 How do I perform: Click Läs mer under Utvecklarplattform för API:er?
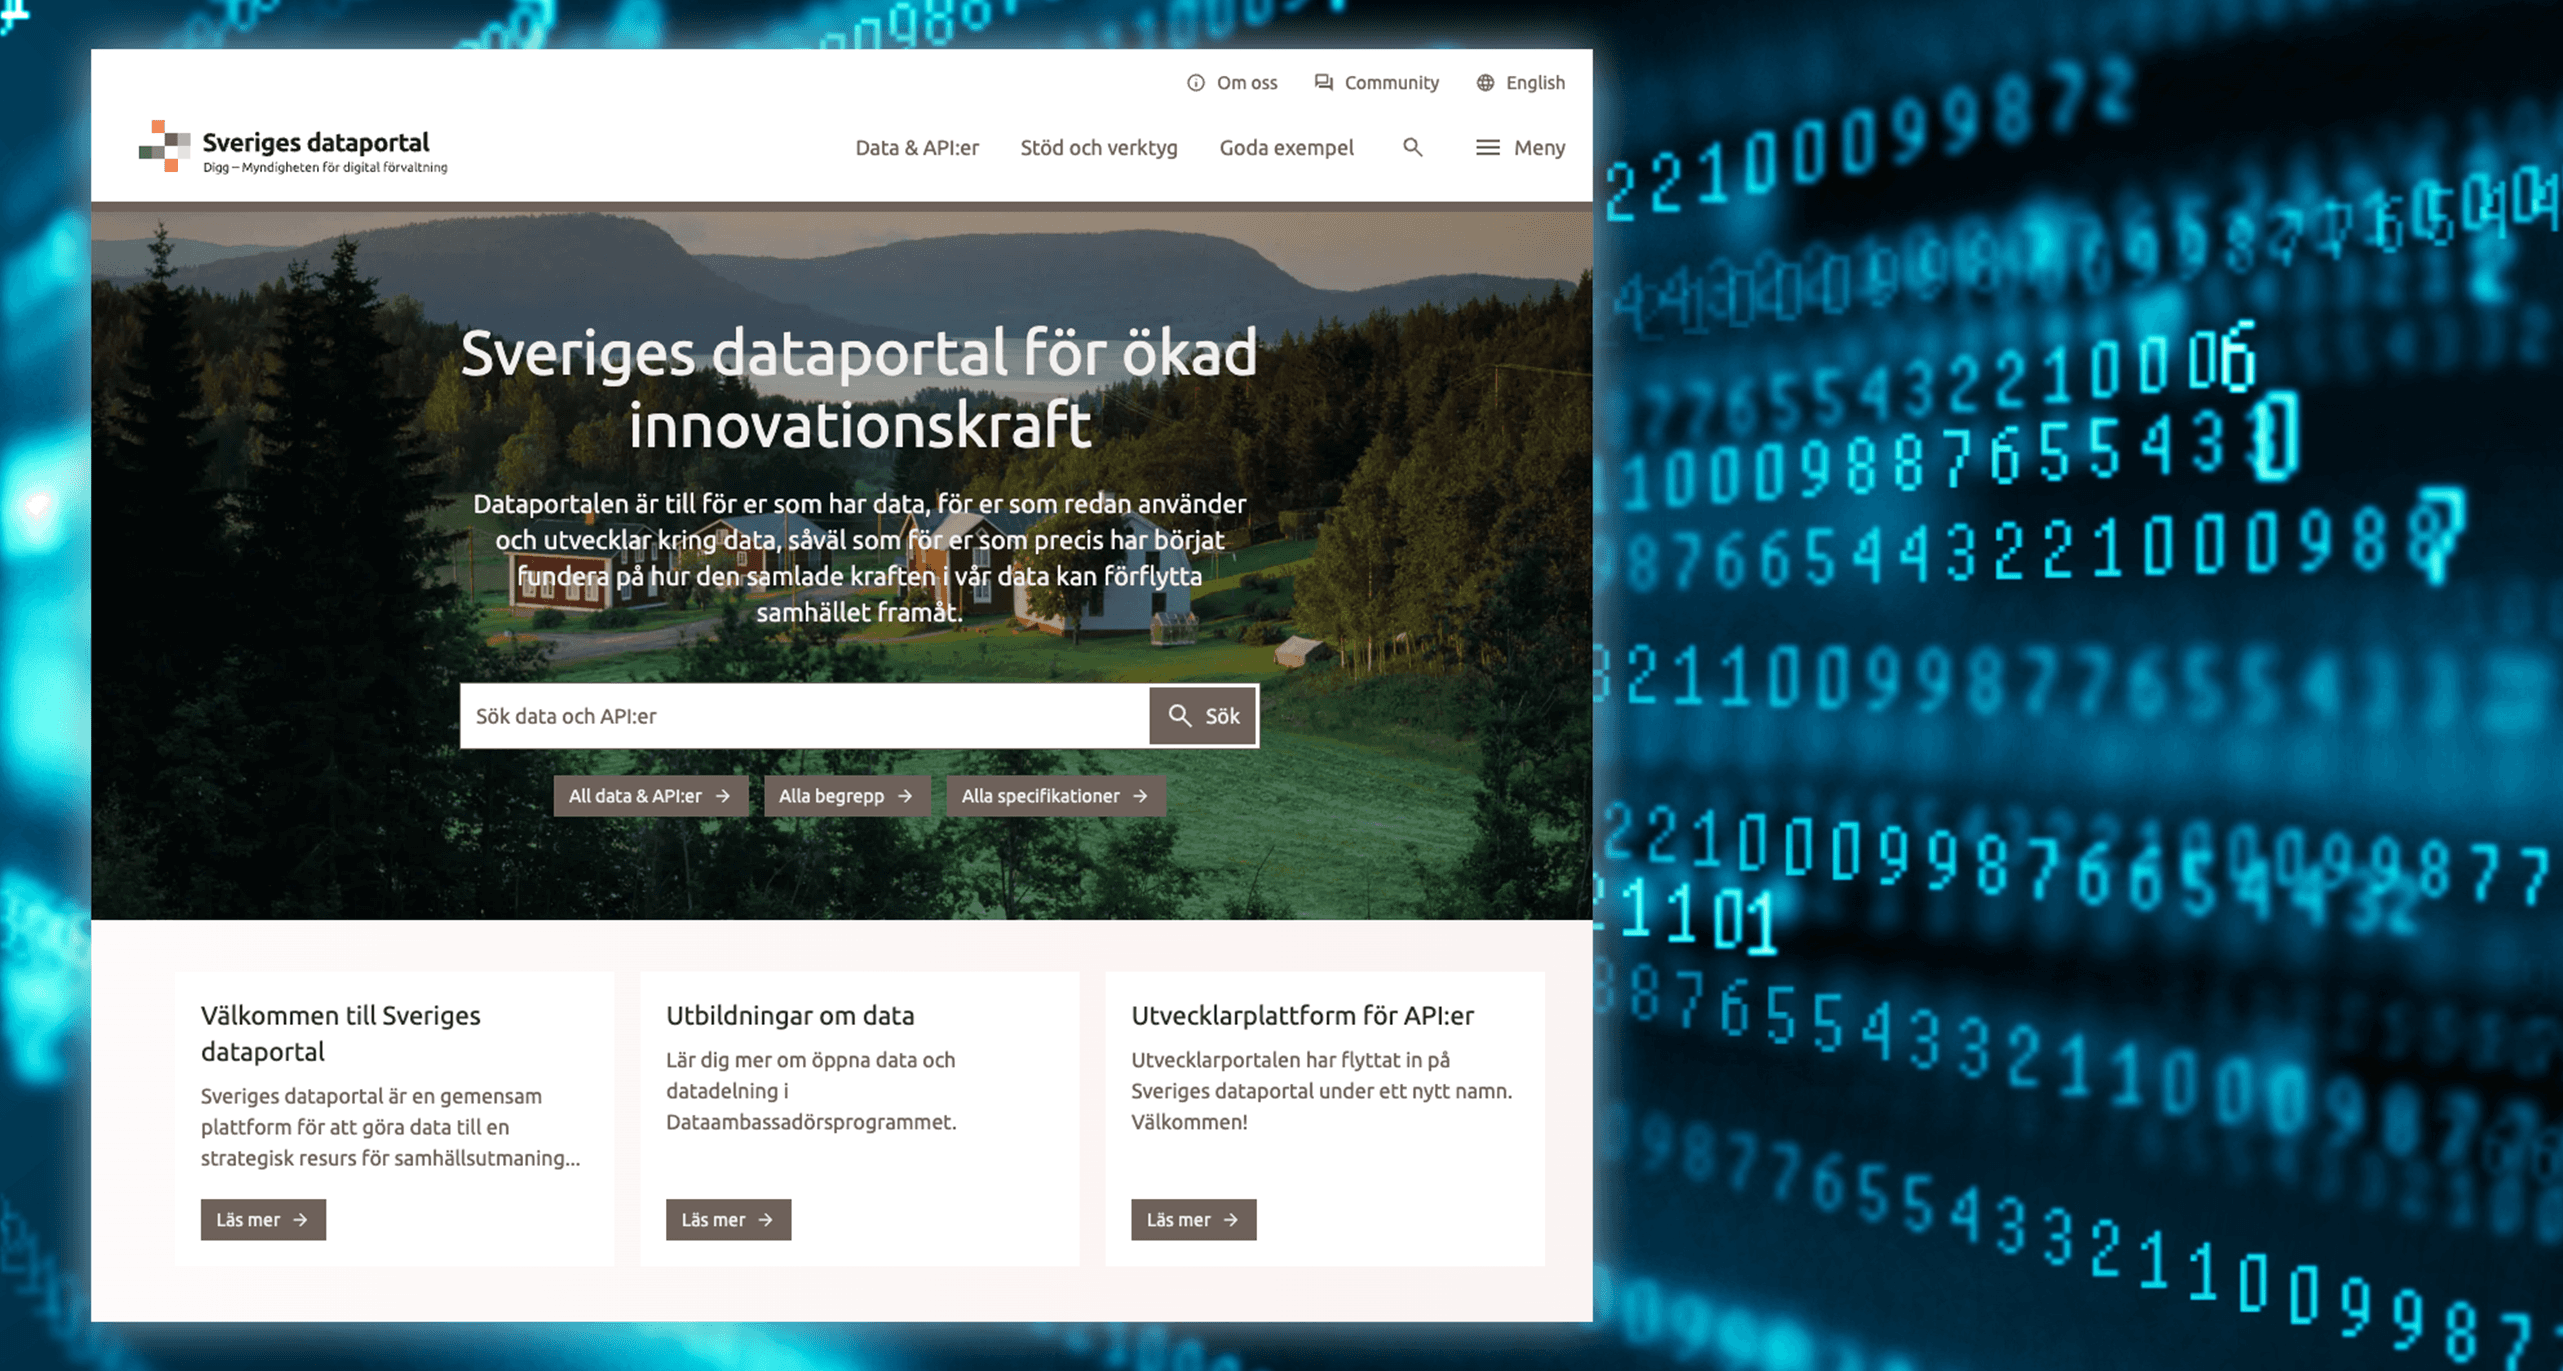[1193, 1218]
